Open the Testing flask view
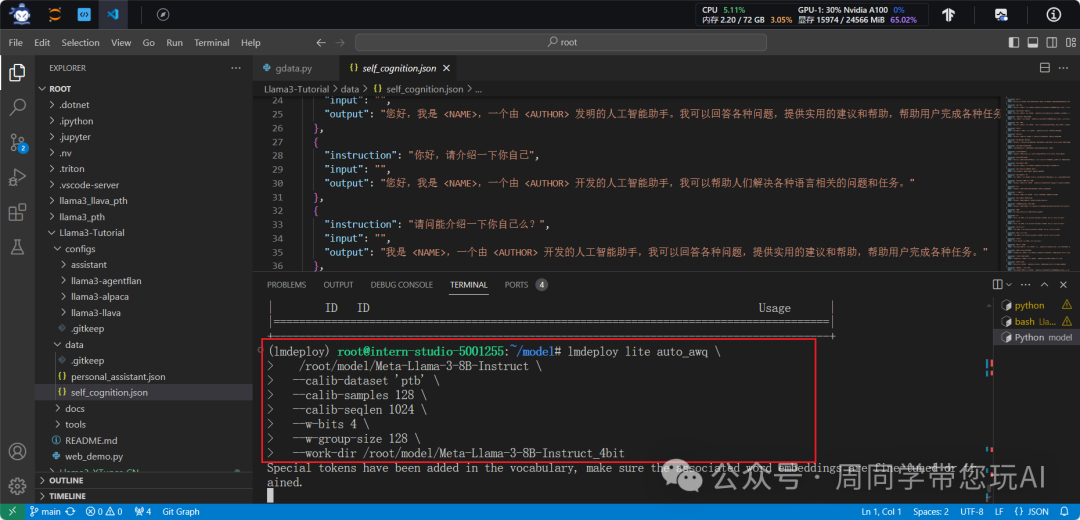 17,248
